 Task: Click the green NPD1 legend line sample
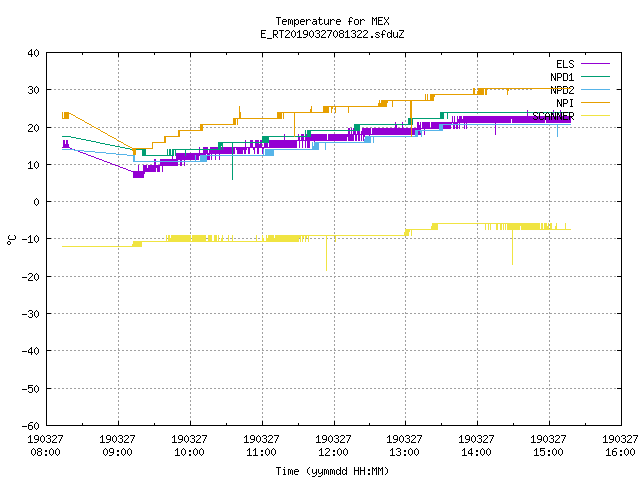pyautogui.click(x=596, y=77)
